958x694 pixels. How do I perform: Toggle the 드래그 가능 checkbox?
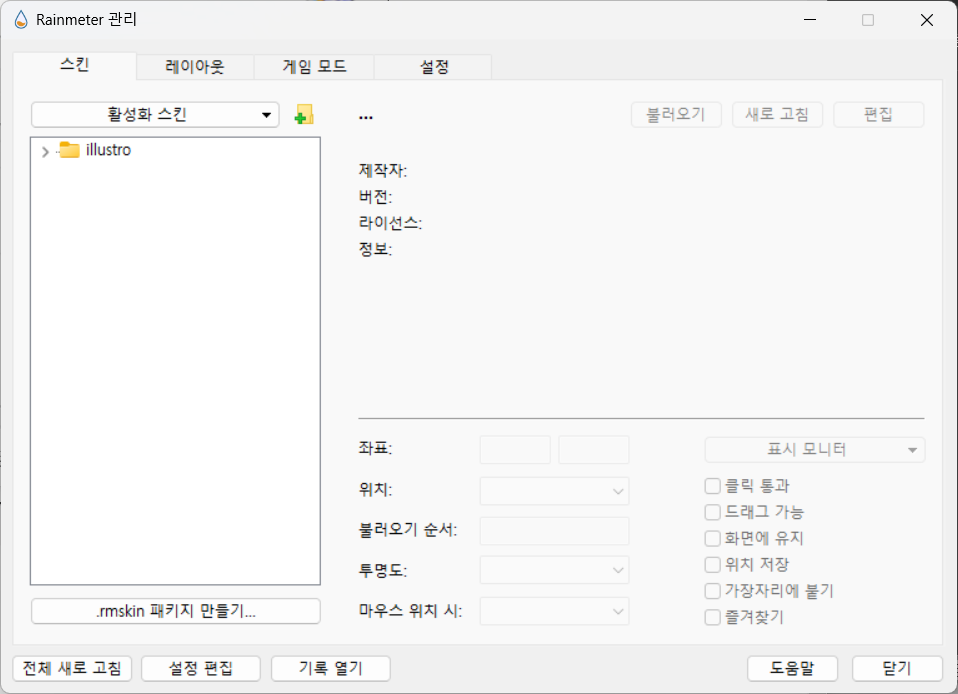[x=712, y=512]
